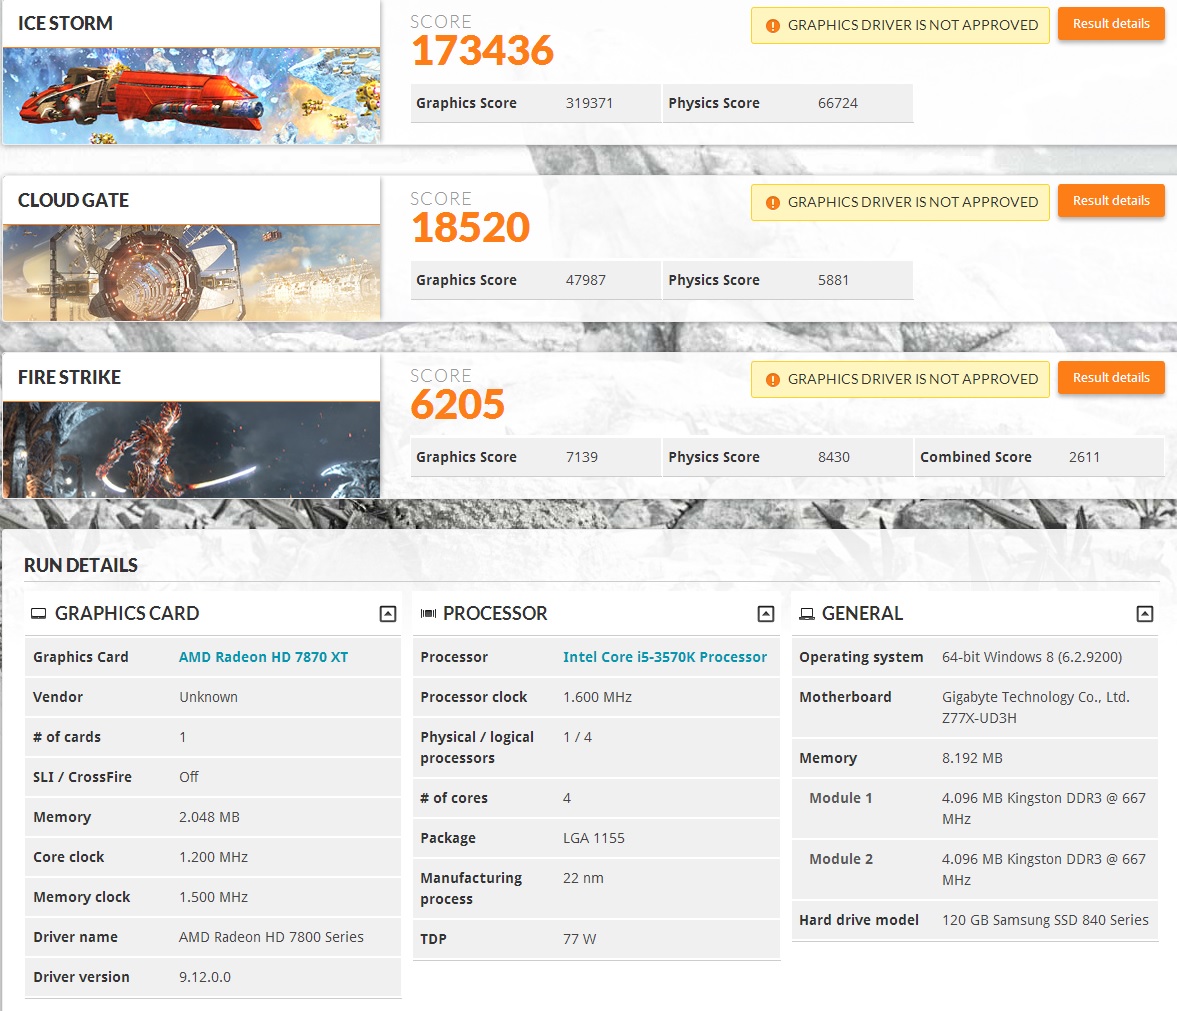Click driver version 9.12.0.0
Viewport: 1177px width, 1011px height.
click(x=205, y=977)
